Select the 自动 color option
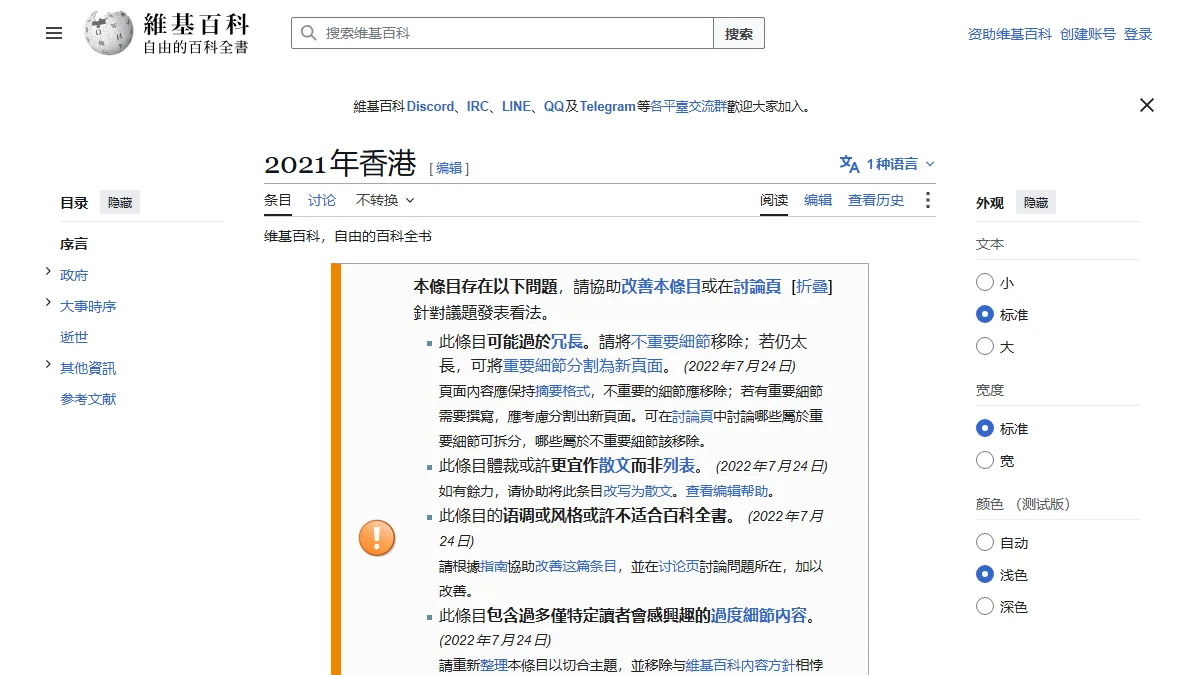 pos(985,542)
